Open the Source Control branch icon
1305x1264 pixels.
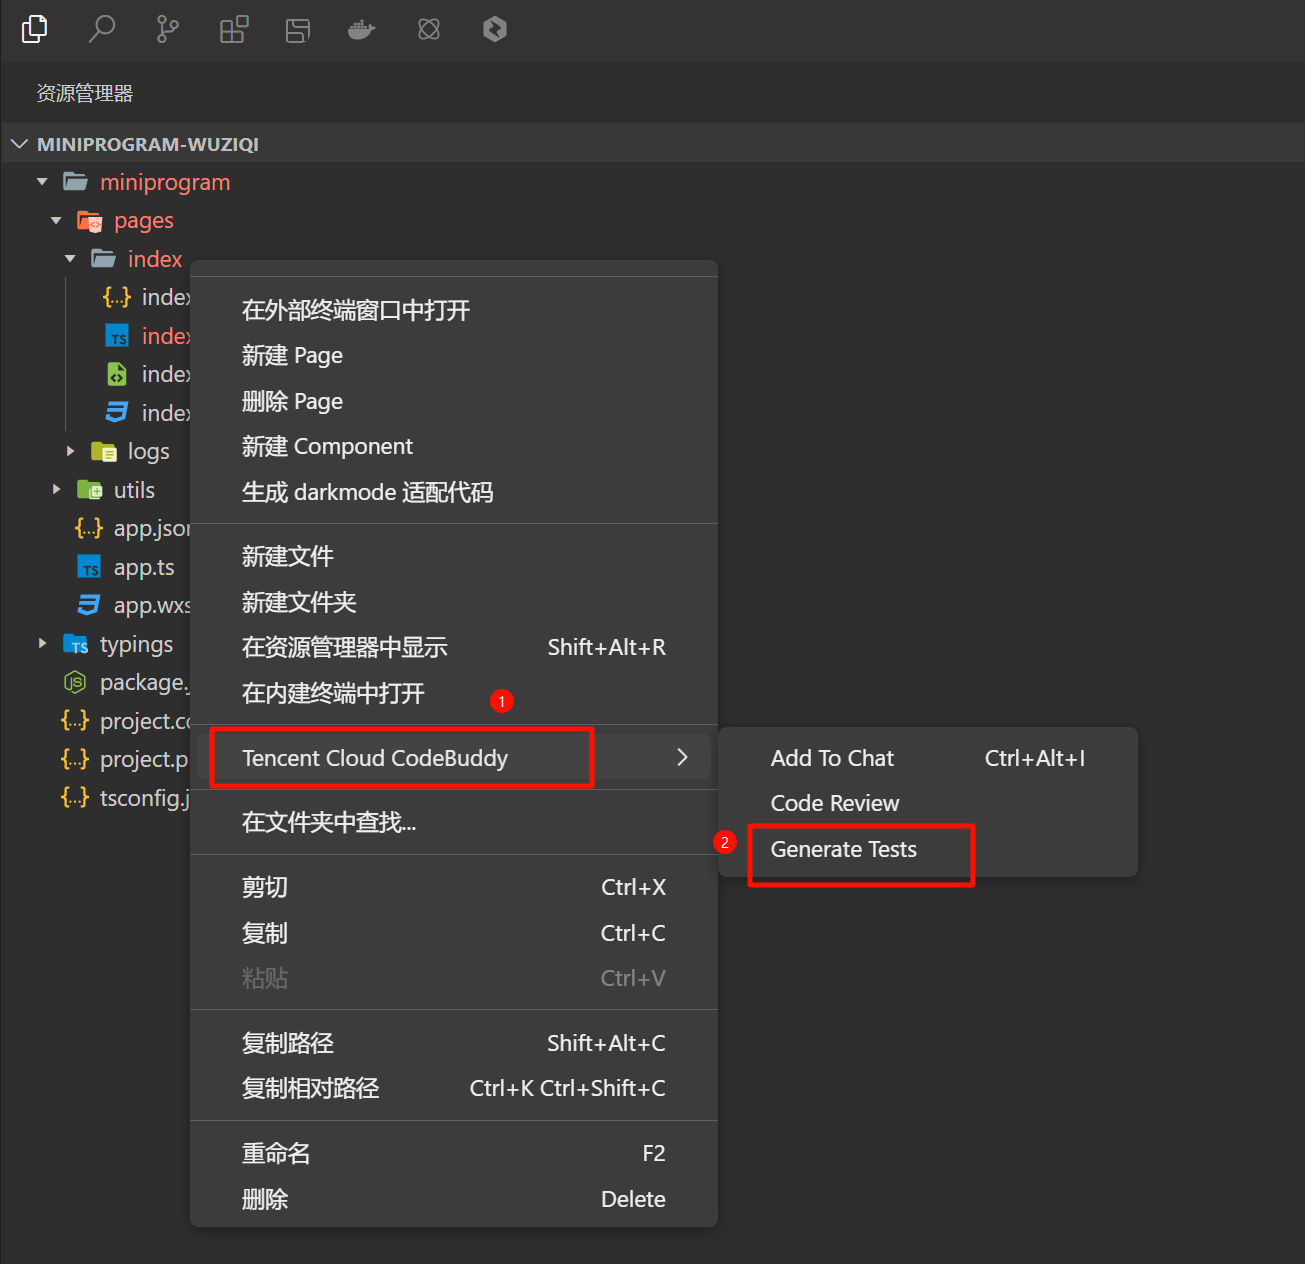point(167,30)
